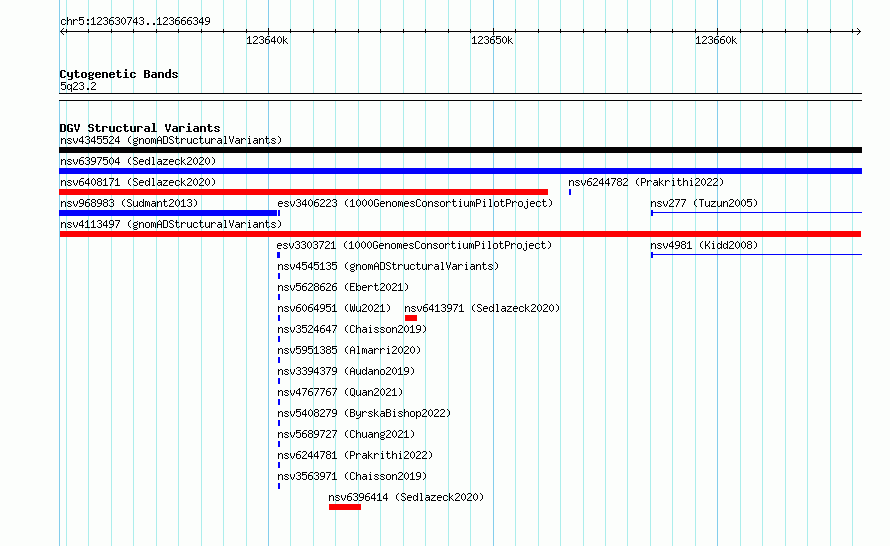Image resolution: width=890 pixels, height=546 pixels.
Task: Click the 123660k ruler label
Action: (x=716, y=40)
